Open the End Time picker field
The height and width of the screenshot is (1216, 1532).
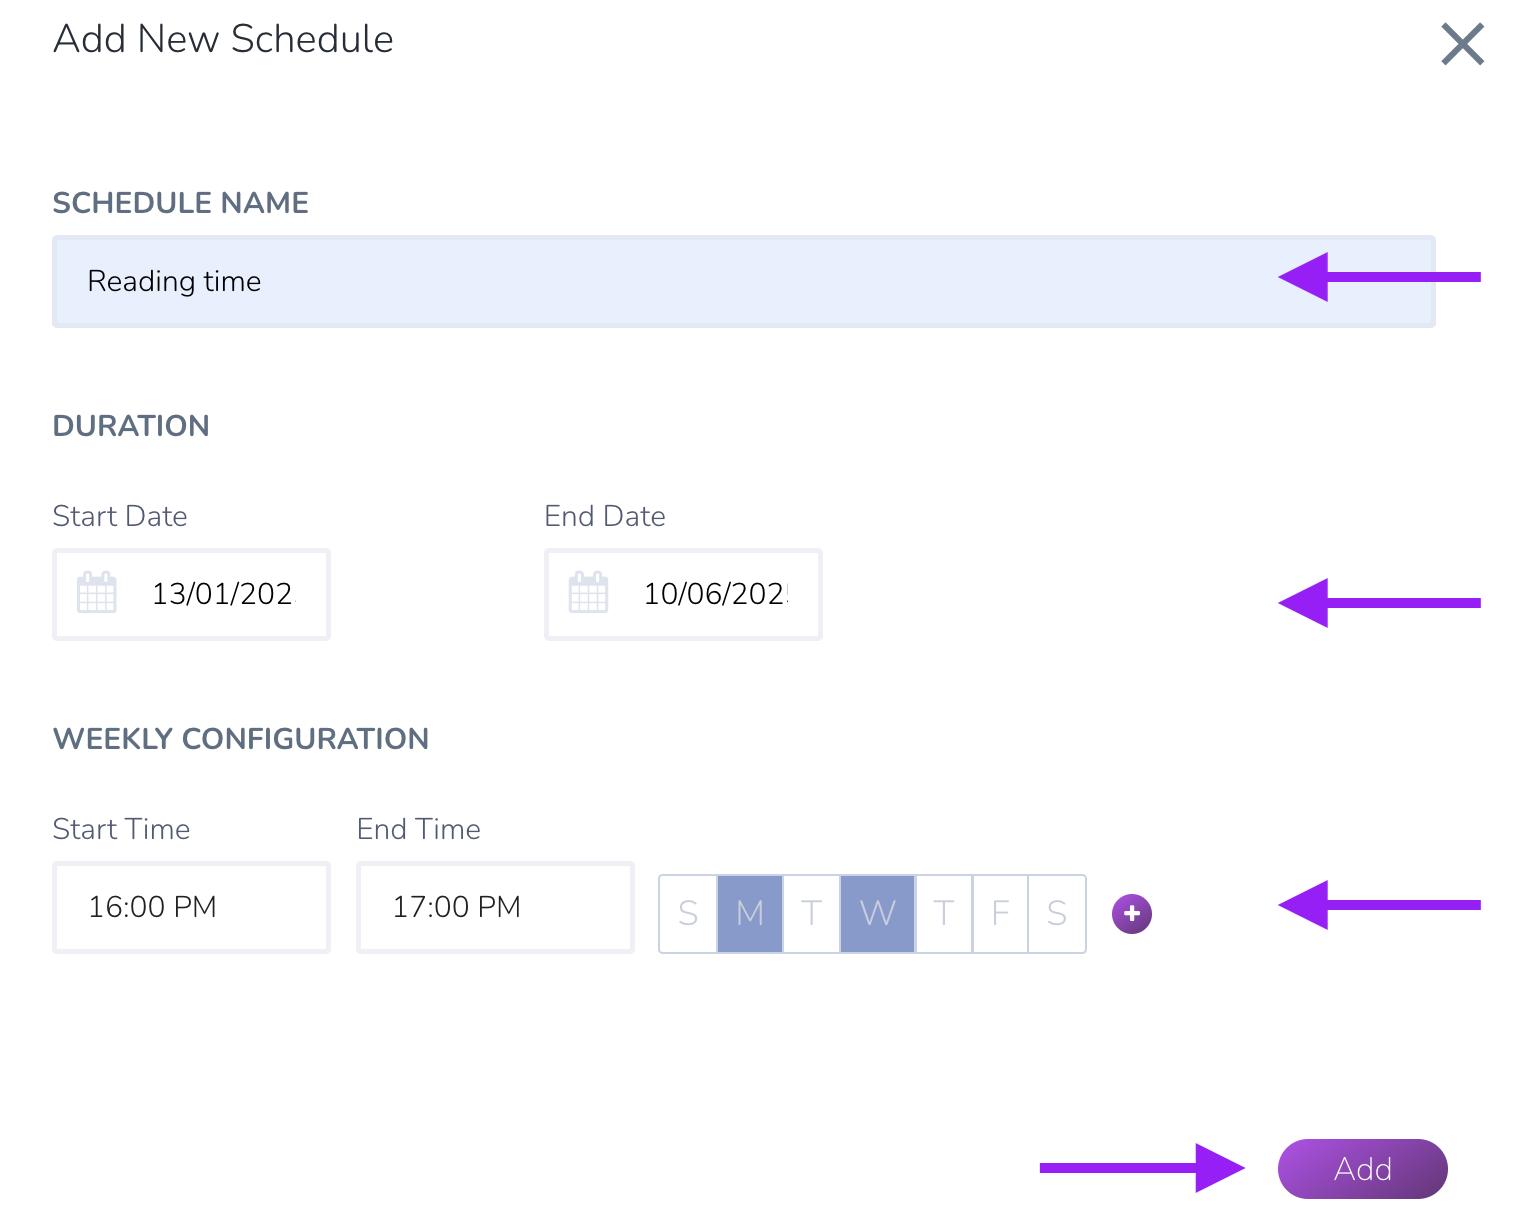click(495, 907)
